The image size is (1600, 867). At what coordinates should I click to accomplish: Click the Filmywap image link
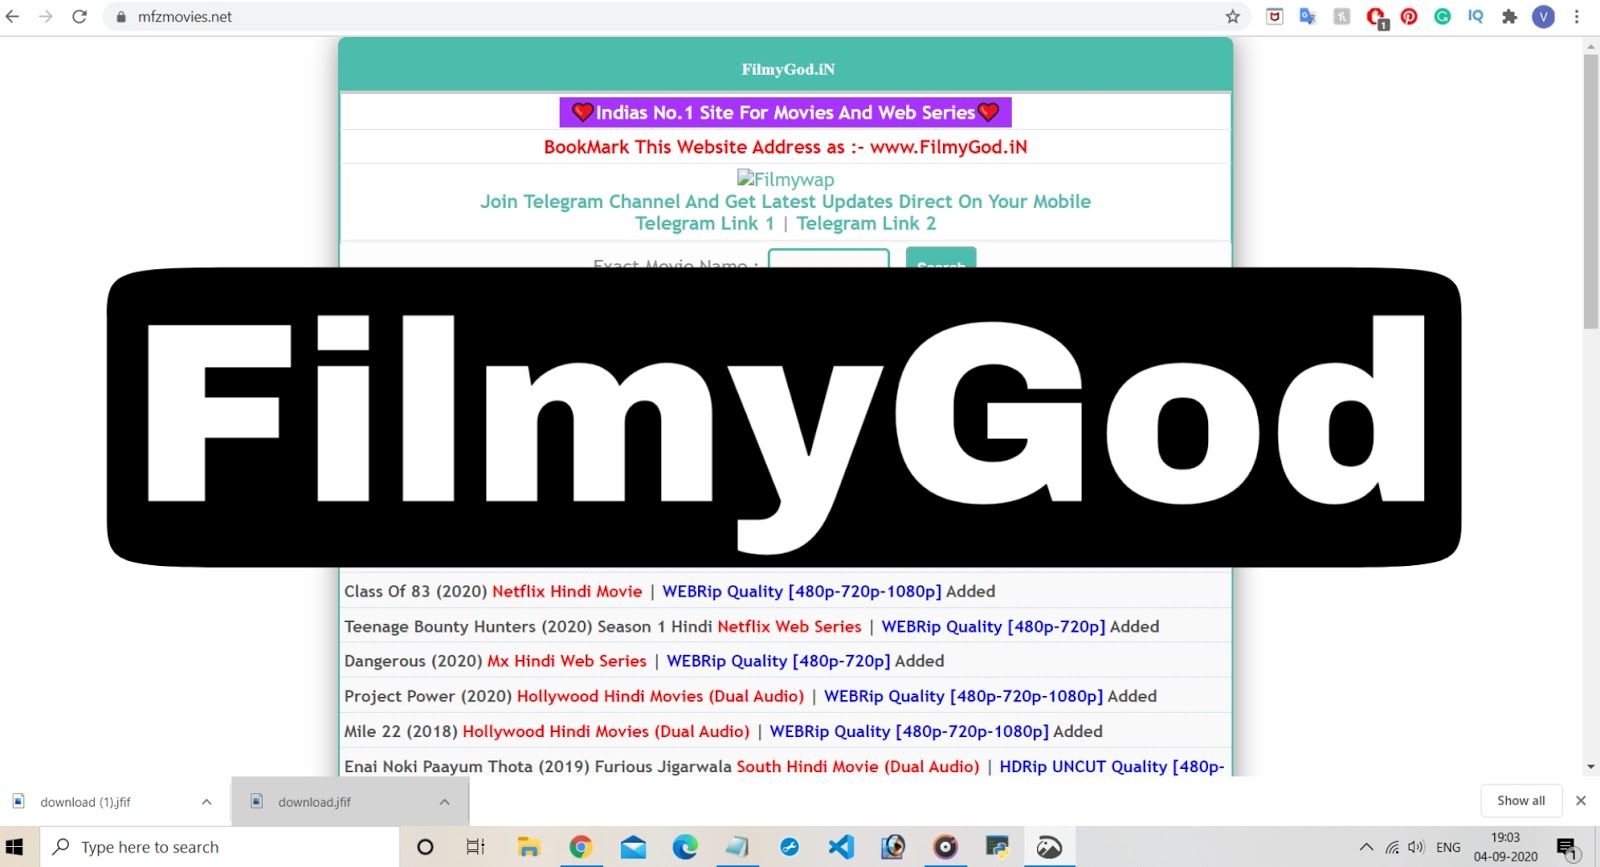point(785,179)
